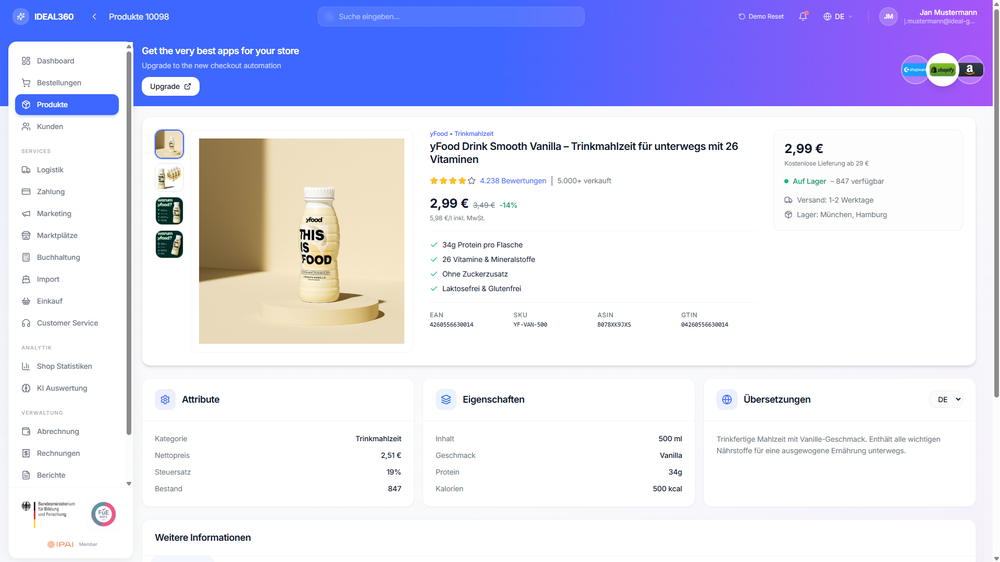Click the EAN value 4260556630014
Viewport: 1000px width, 562px height.
click(452, 325)
